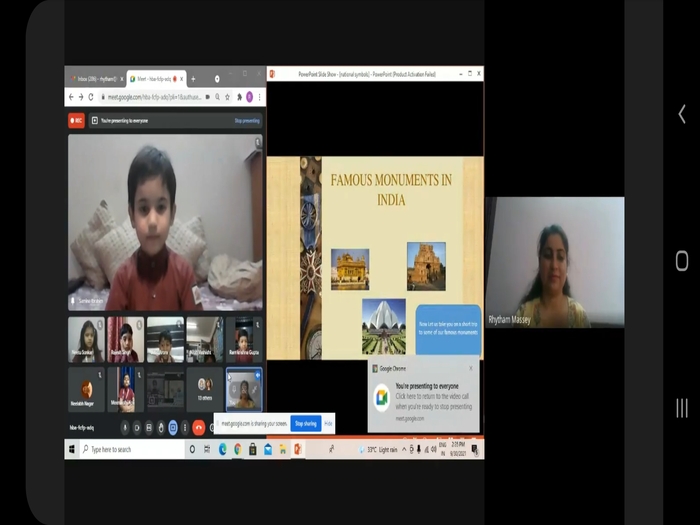Reload the Meet page

(91, 97)
